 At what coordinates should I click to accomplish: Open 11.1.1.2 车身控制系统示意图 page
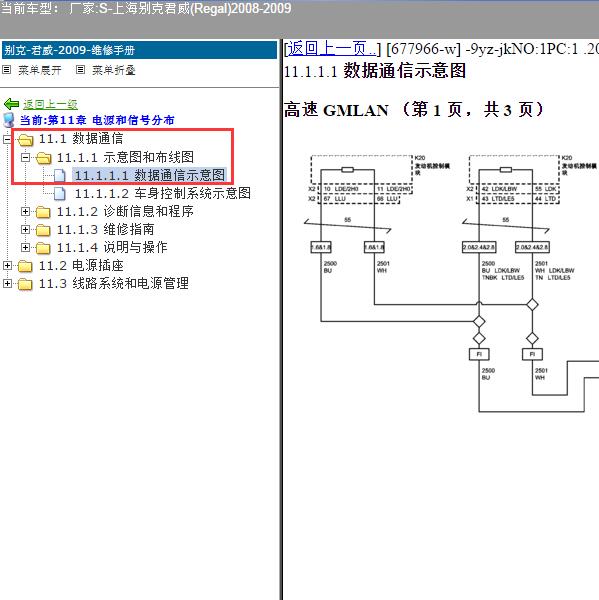[163, 193]
